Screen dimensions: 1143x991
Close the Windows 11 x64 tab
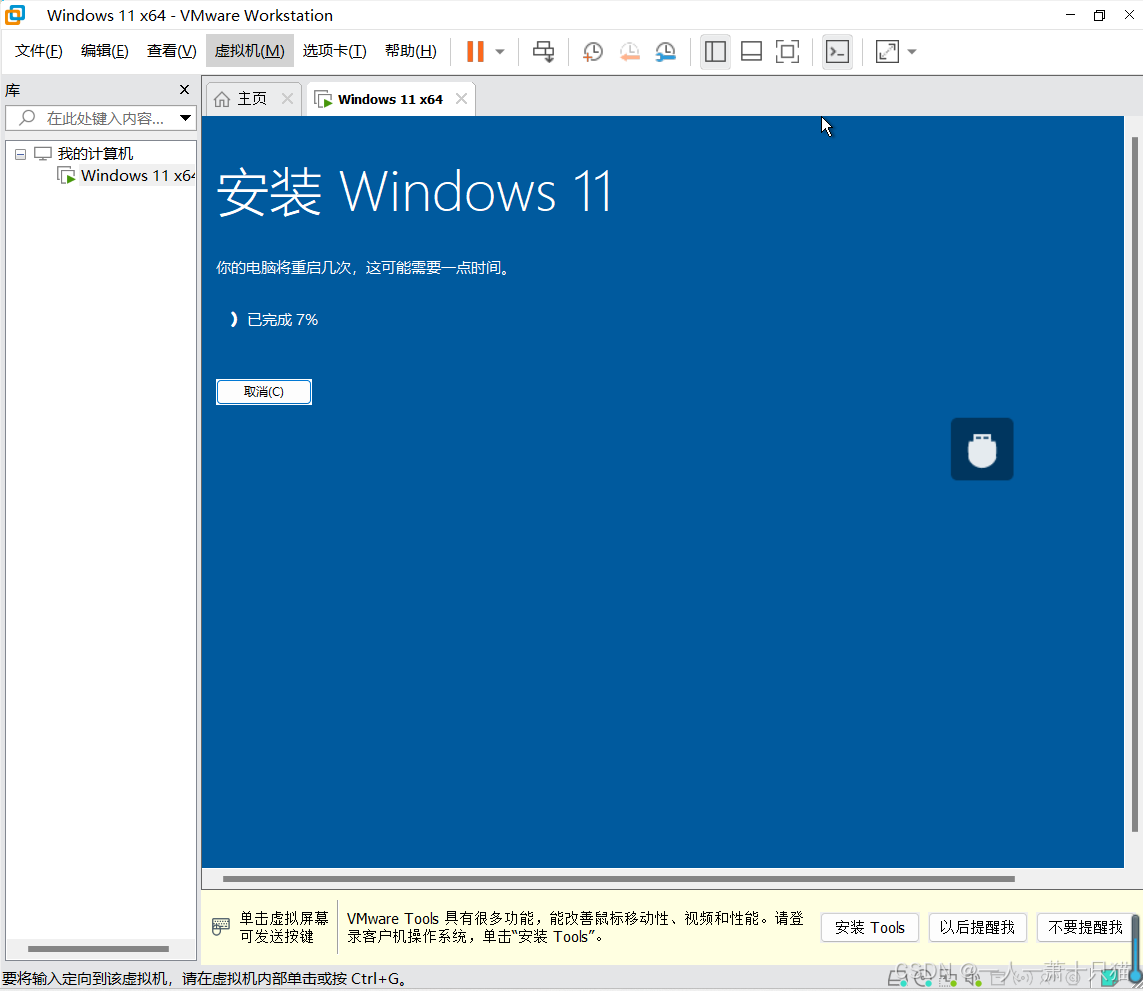click(461, 98)
